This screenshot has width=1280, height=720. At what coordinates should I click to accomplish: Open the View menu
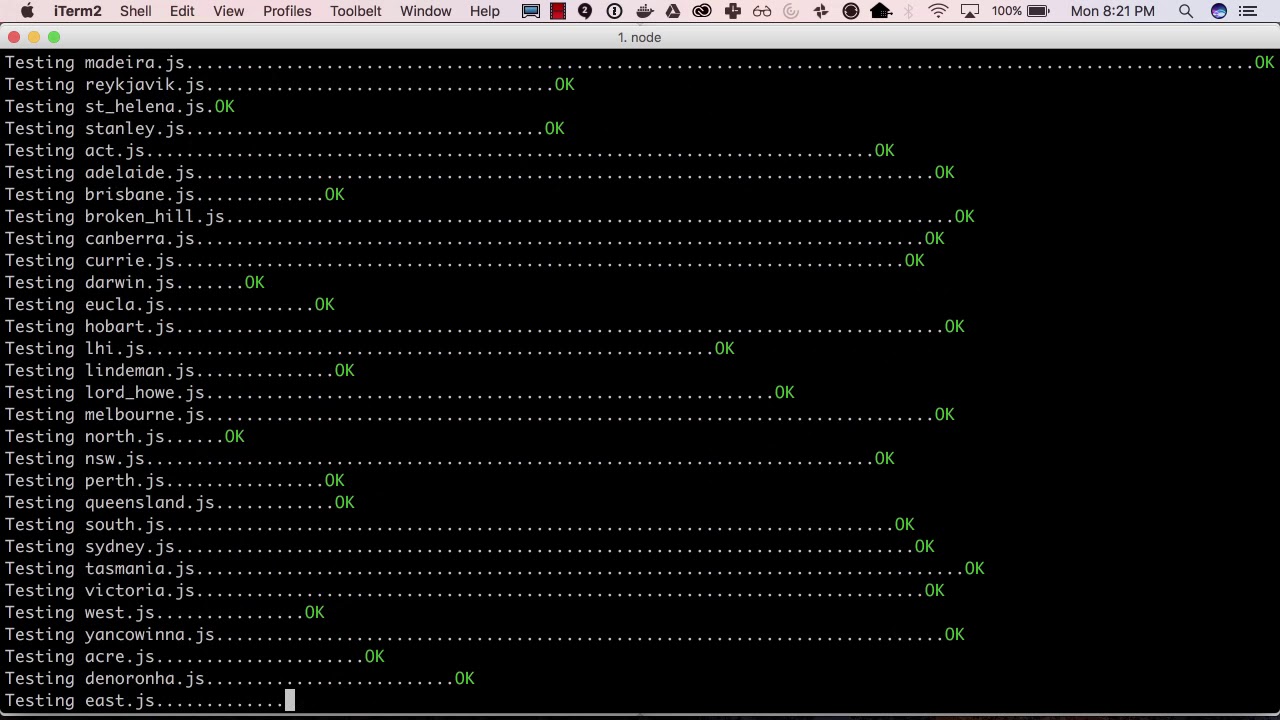pyautogui.click(x=229, y=11)
